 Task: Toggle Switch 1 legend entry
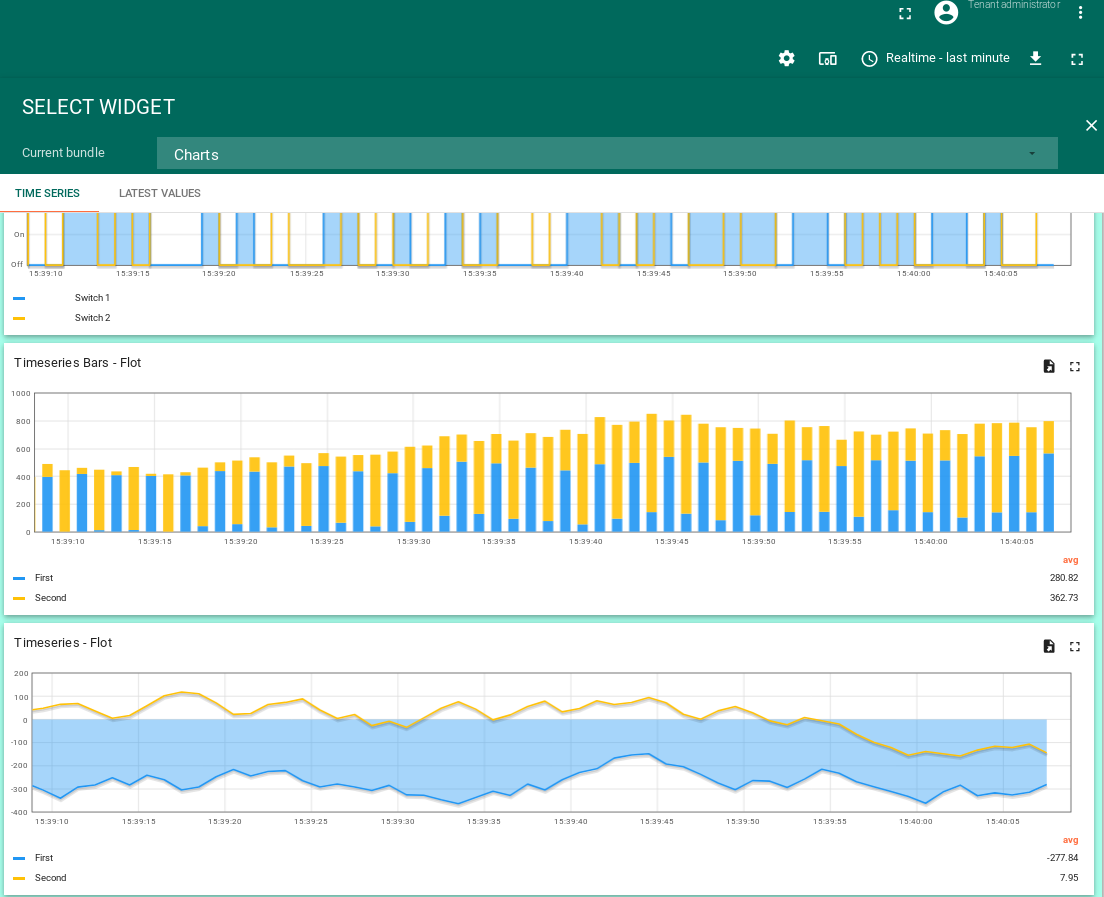coord(92,298)
